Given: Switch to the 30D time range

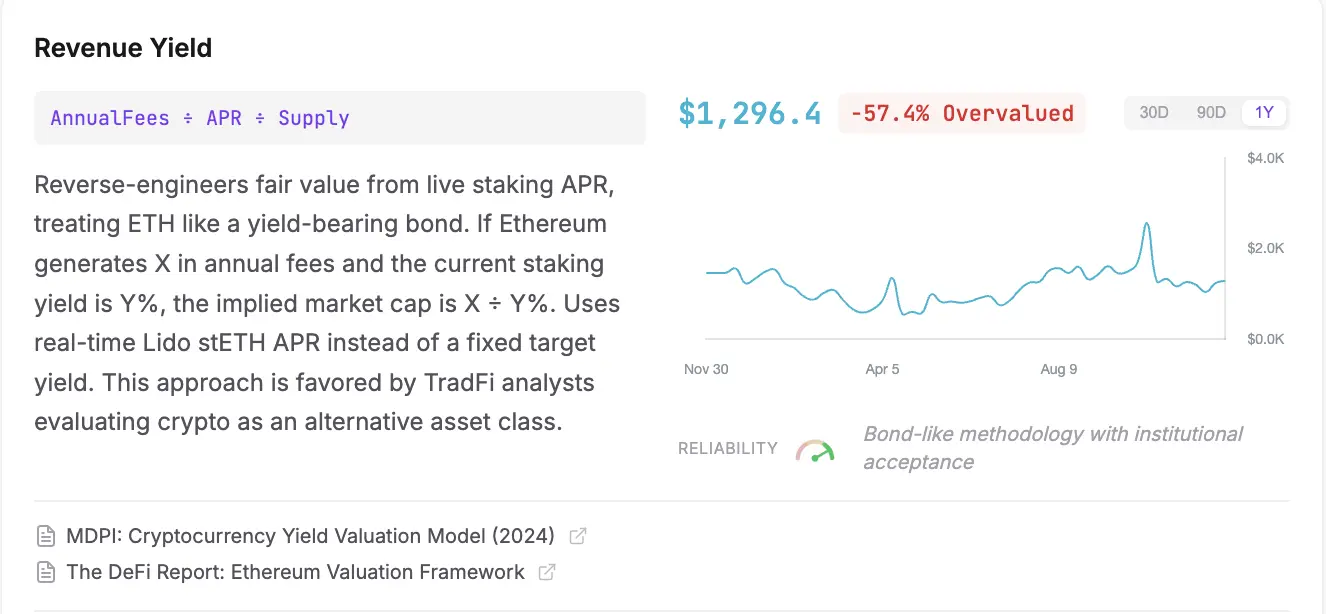Looking at the screenshot, I should (x=1154, y=112).
